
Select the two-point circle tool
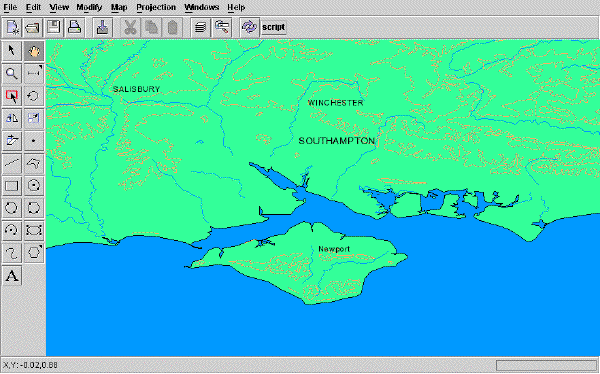12,208
